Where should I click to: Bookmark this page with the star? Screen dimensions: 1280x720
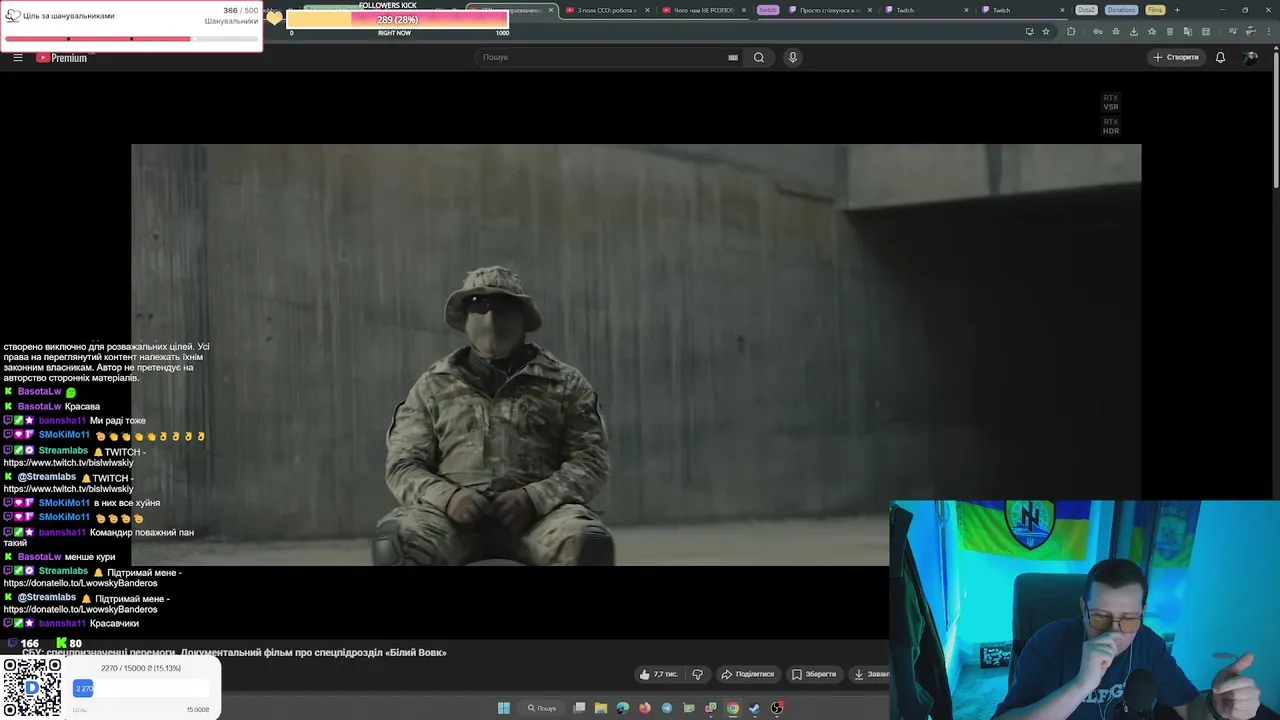point(1046,31)
